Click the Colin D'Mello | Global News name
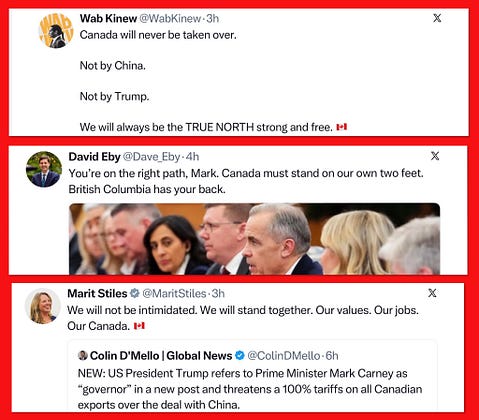 161,356
